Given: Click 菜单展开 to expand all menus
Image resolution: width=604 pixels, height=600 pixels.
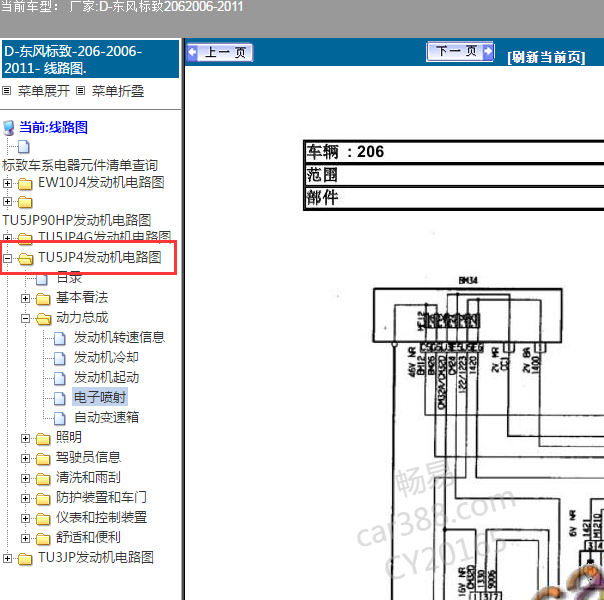Looking at the screenshot, I should [x=44, y=91].
